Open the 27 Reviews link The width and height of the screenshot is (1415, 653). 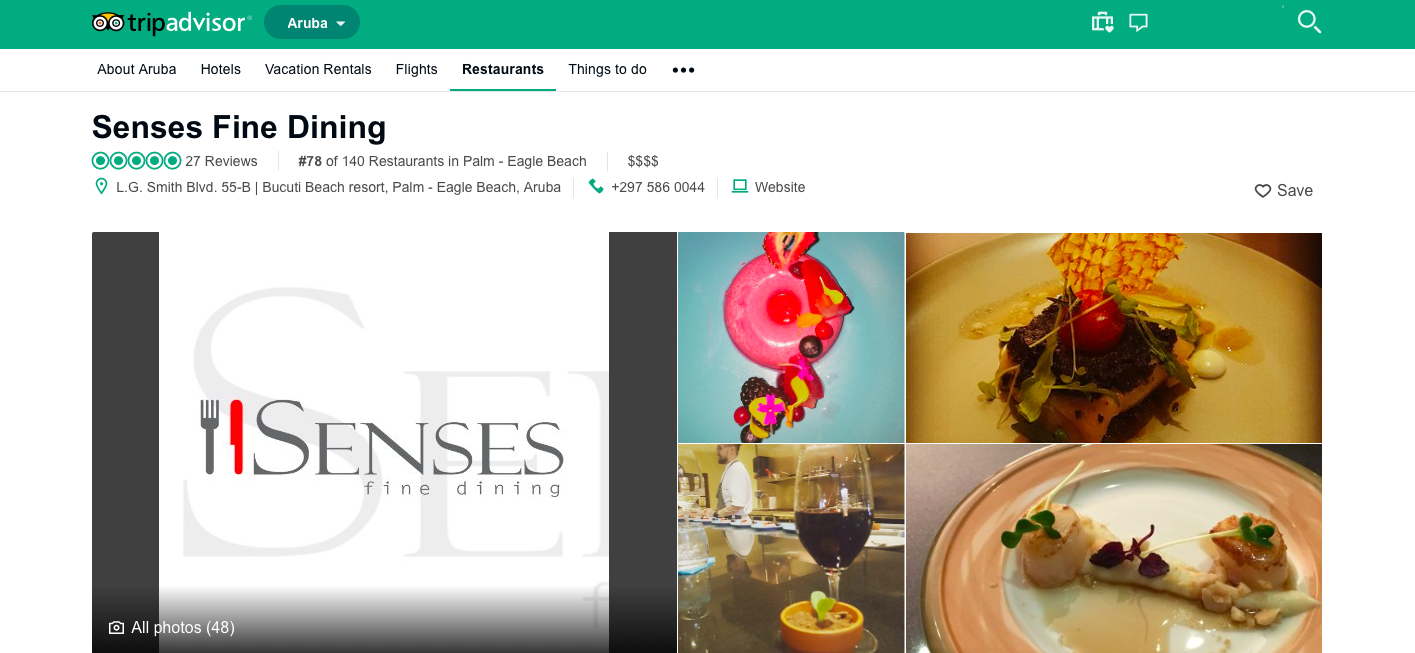click(221, 161)
